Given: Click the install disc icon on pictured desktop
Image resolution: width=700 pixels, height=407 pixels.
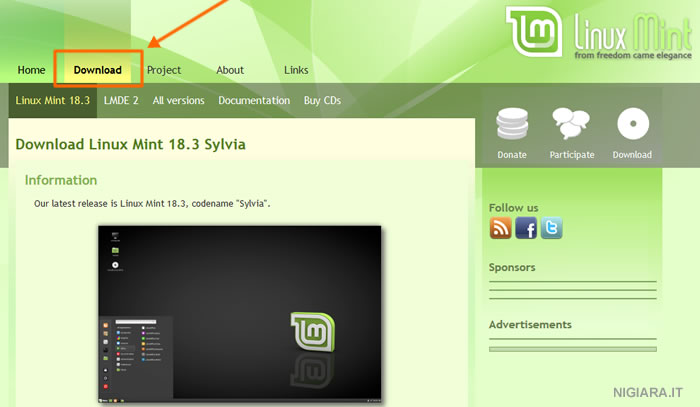Looking at the screenshot, I should 115,265.
